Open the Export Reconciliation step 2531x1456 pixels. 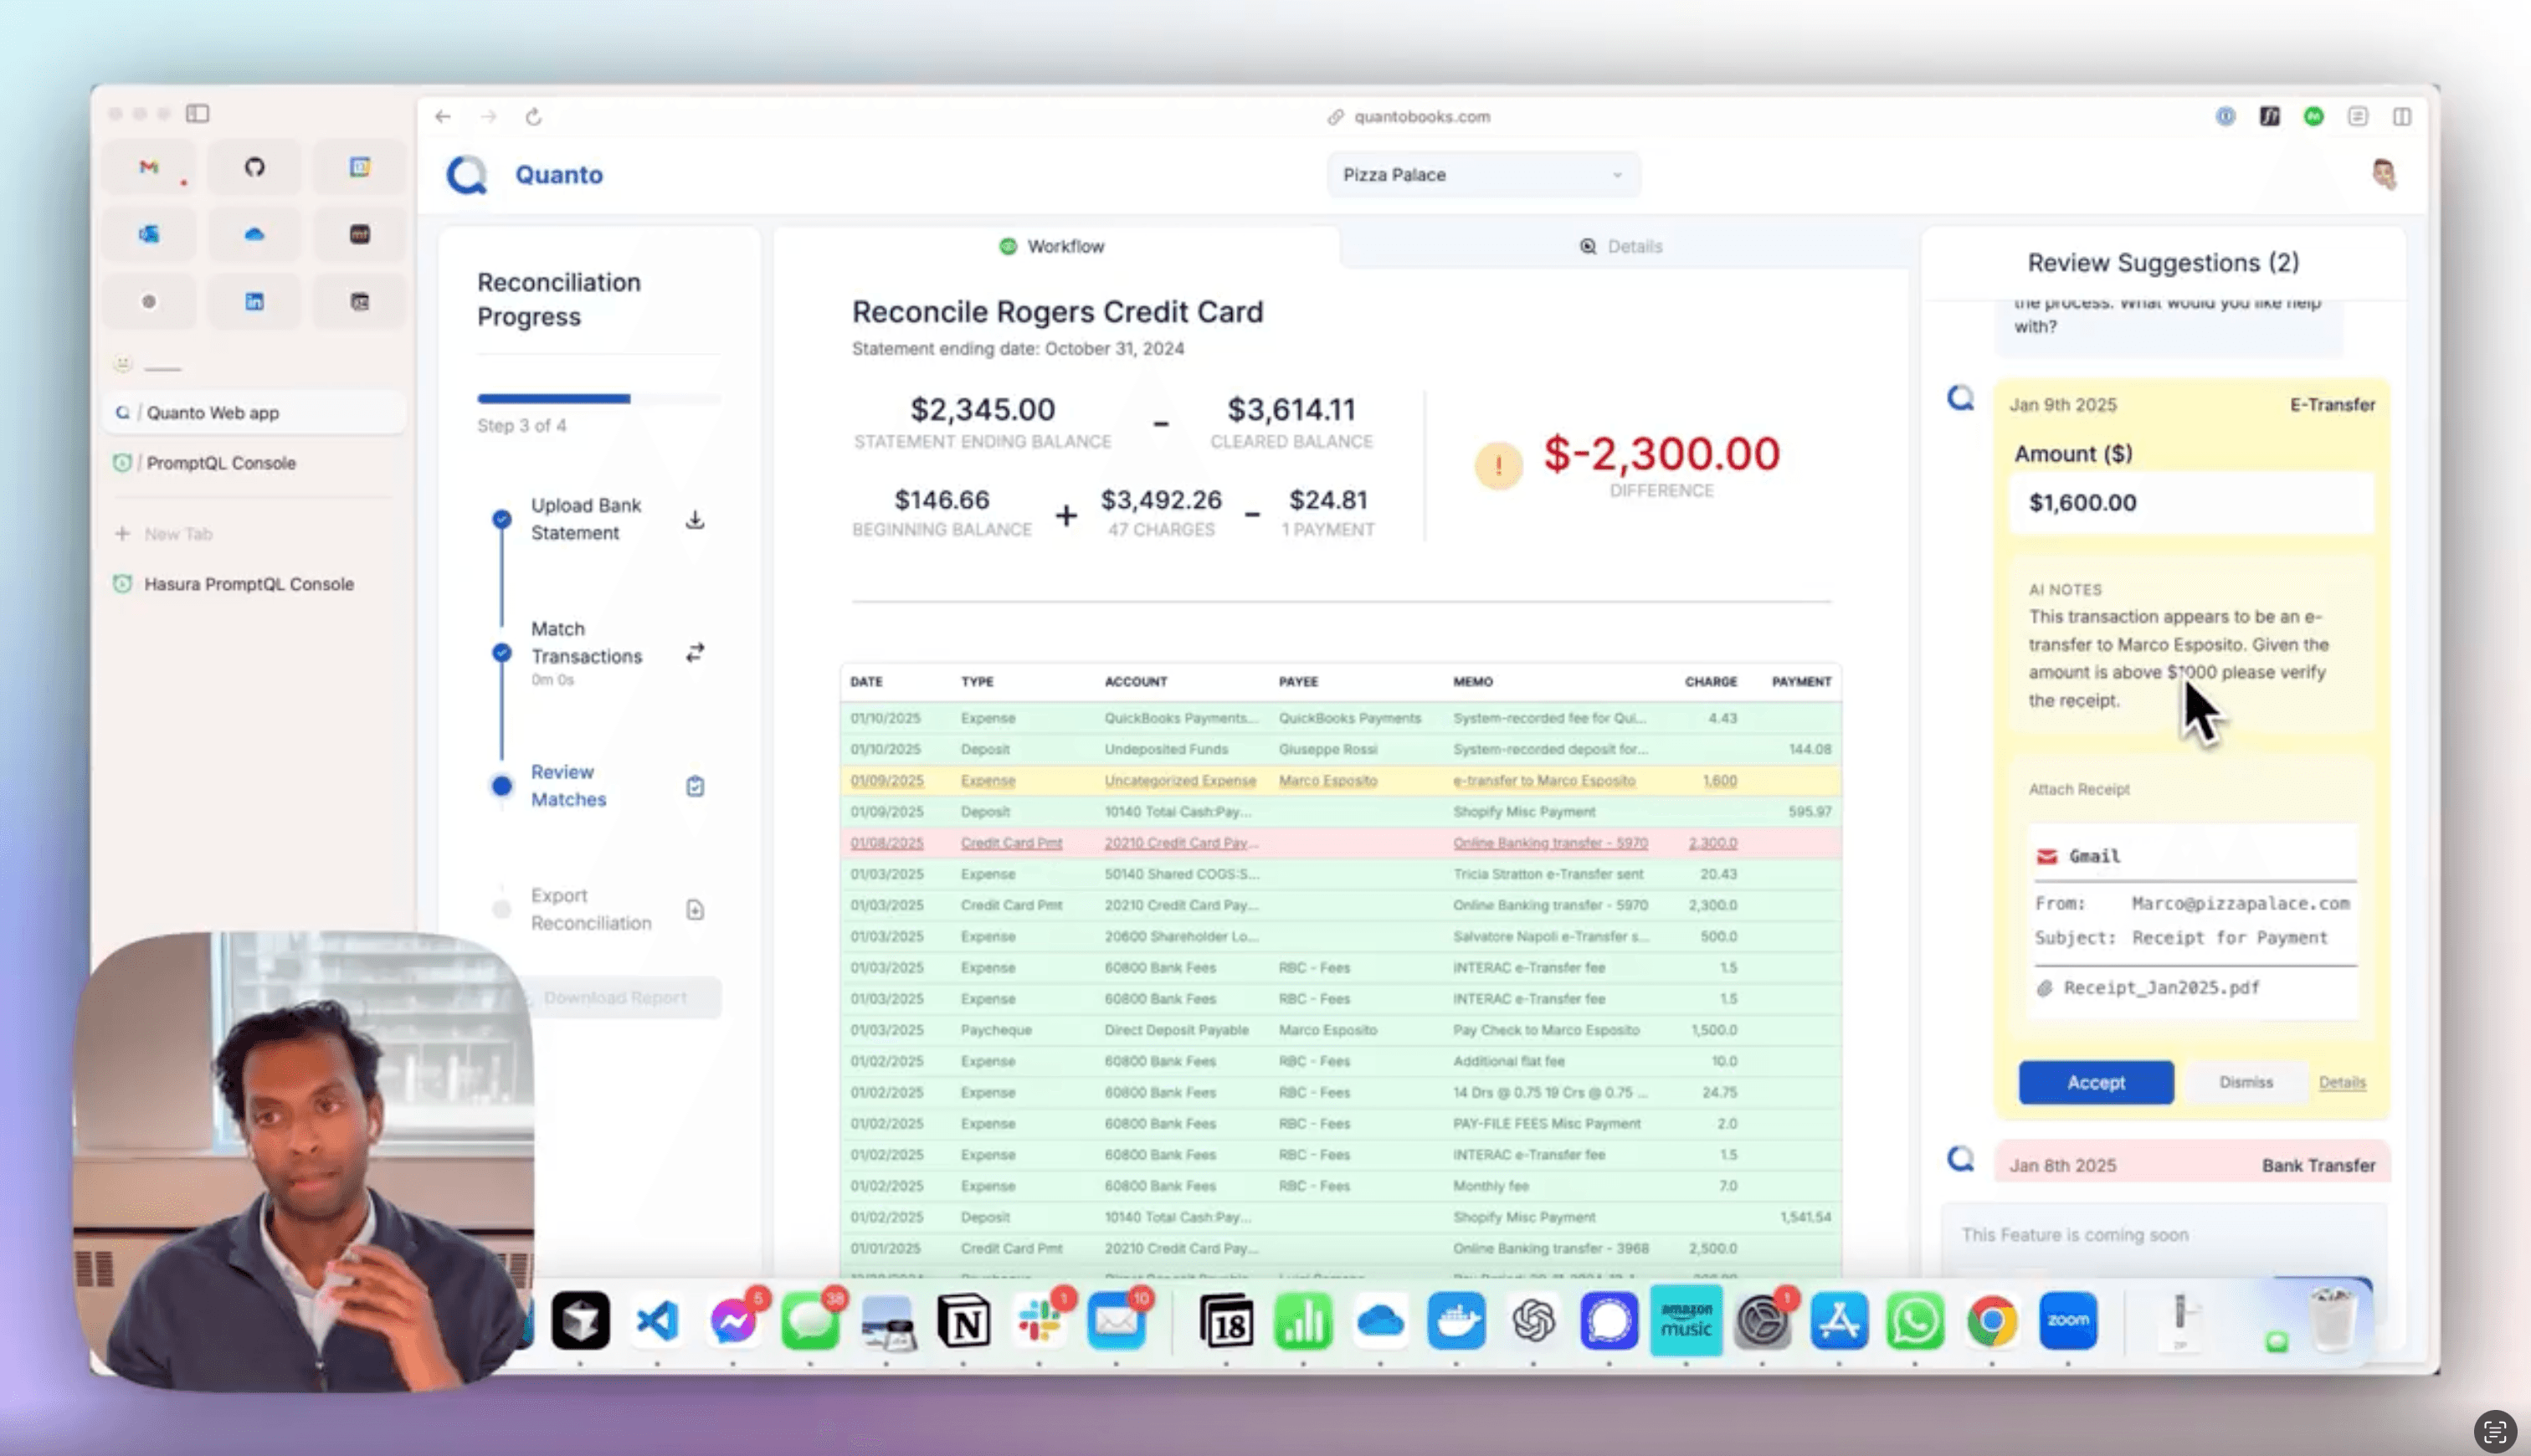591,909
